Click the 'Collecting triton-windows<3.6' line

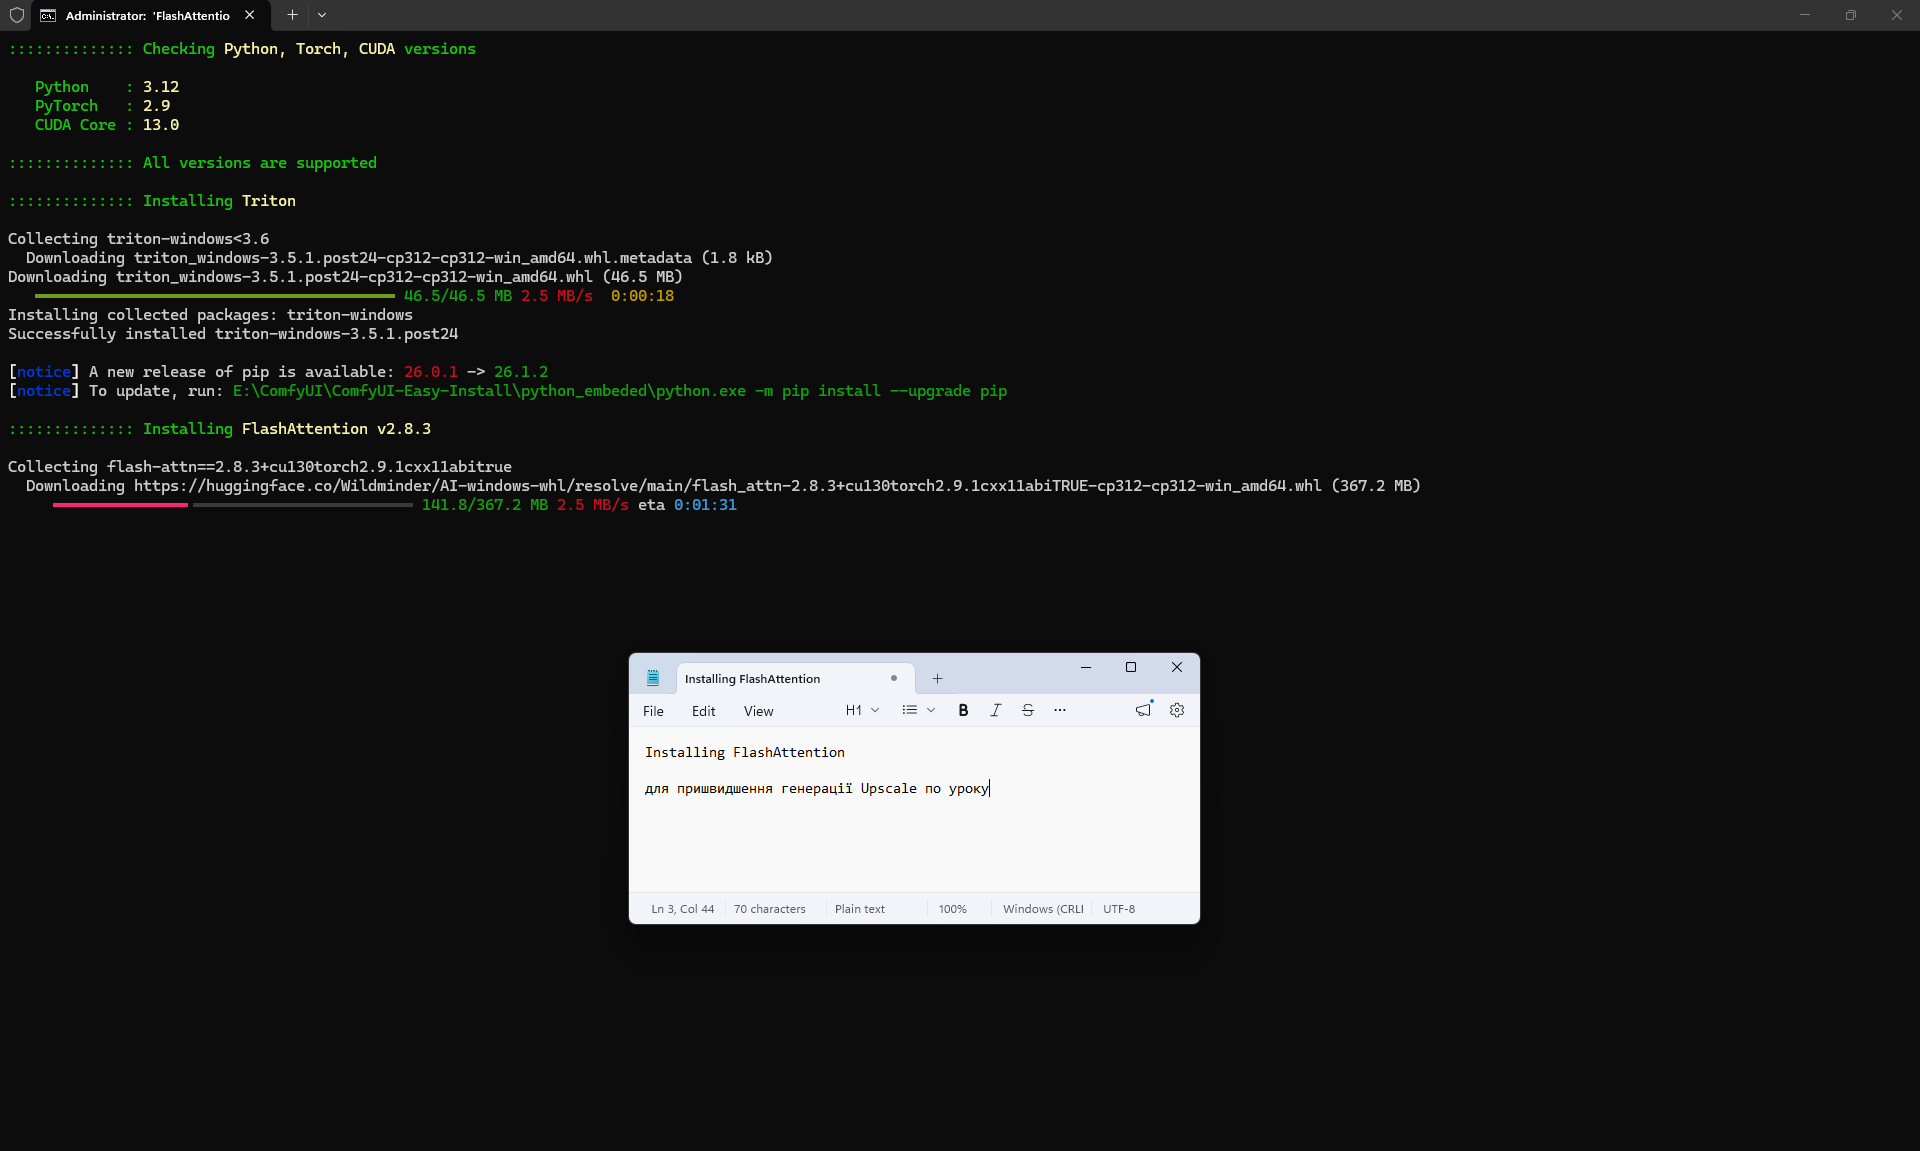[139, 239]
